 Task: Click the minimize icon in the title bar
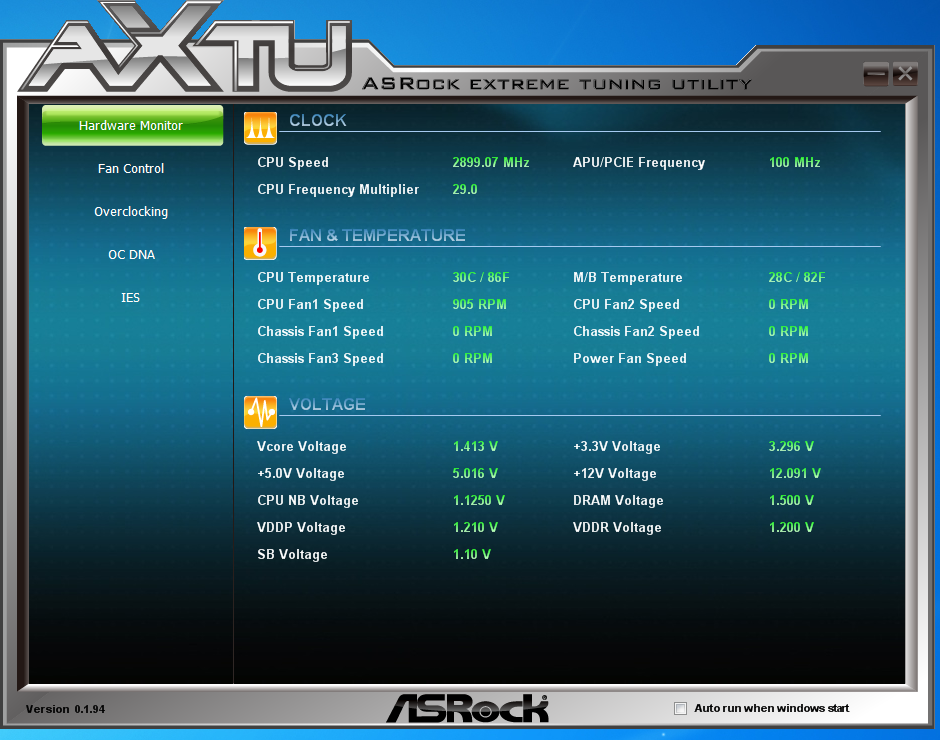pos(874,73)
